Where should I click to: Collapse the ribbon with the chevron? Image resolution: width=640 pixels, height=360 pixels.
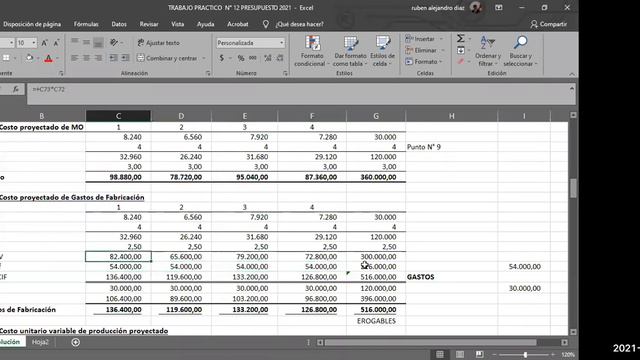coord(571,74)
